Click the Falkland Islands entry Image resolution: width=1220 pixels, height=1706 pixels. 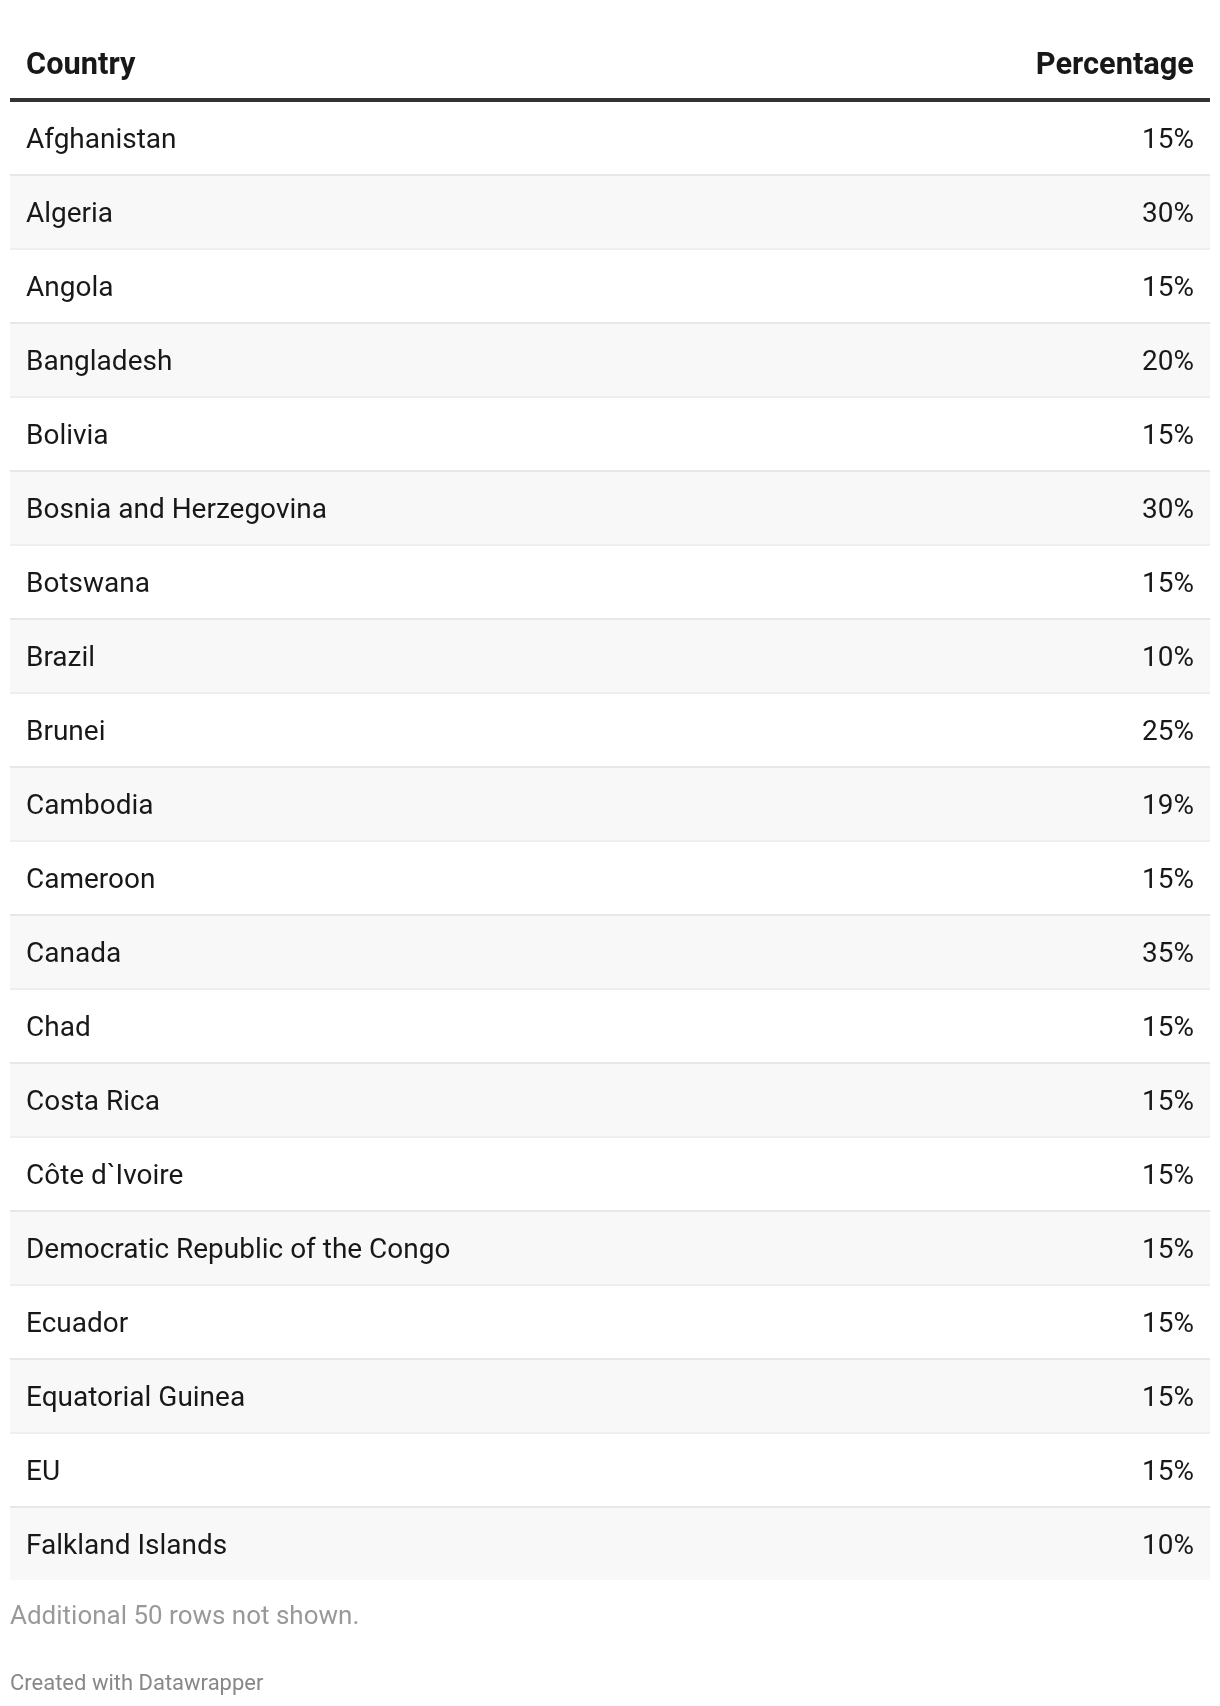pos(126,1545)
